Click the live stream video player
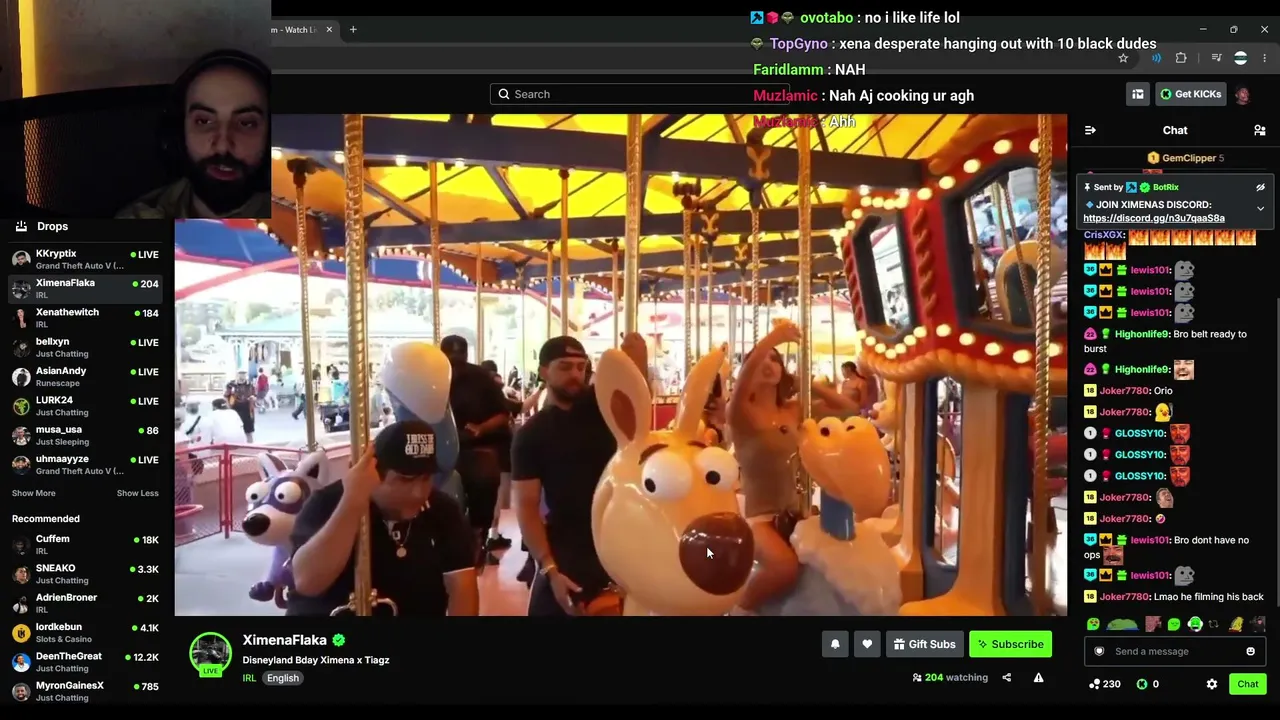This screenshot has width=1280, height=720. click(x=621, y=365)
